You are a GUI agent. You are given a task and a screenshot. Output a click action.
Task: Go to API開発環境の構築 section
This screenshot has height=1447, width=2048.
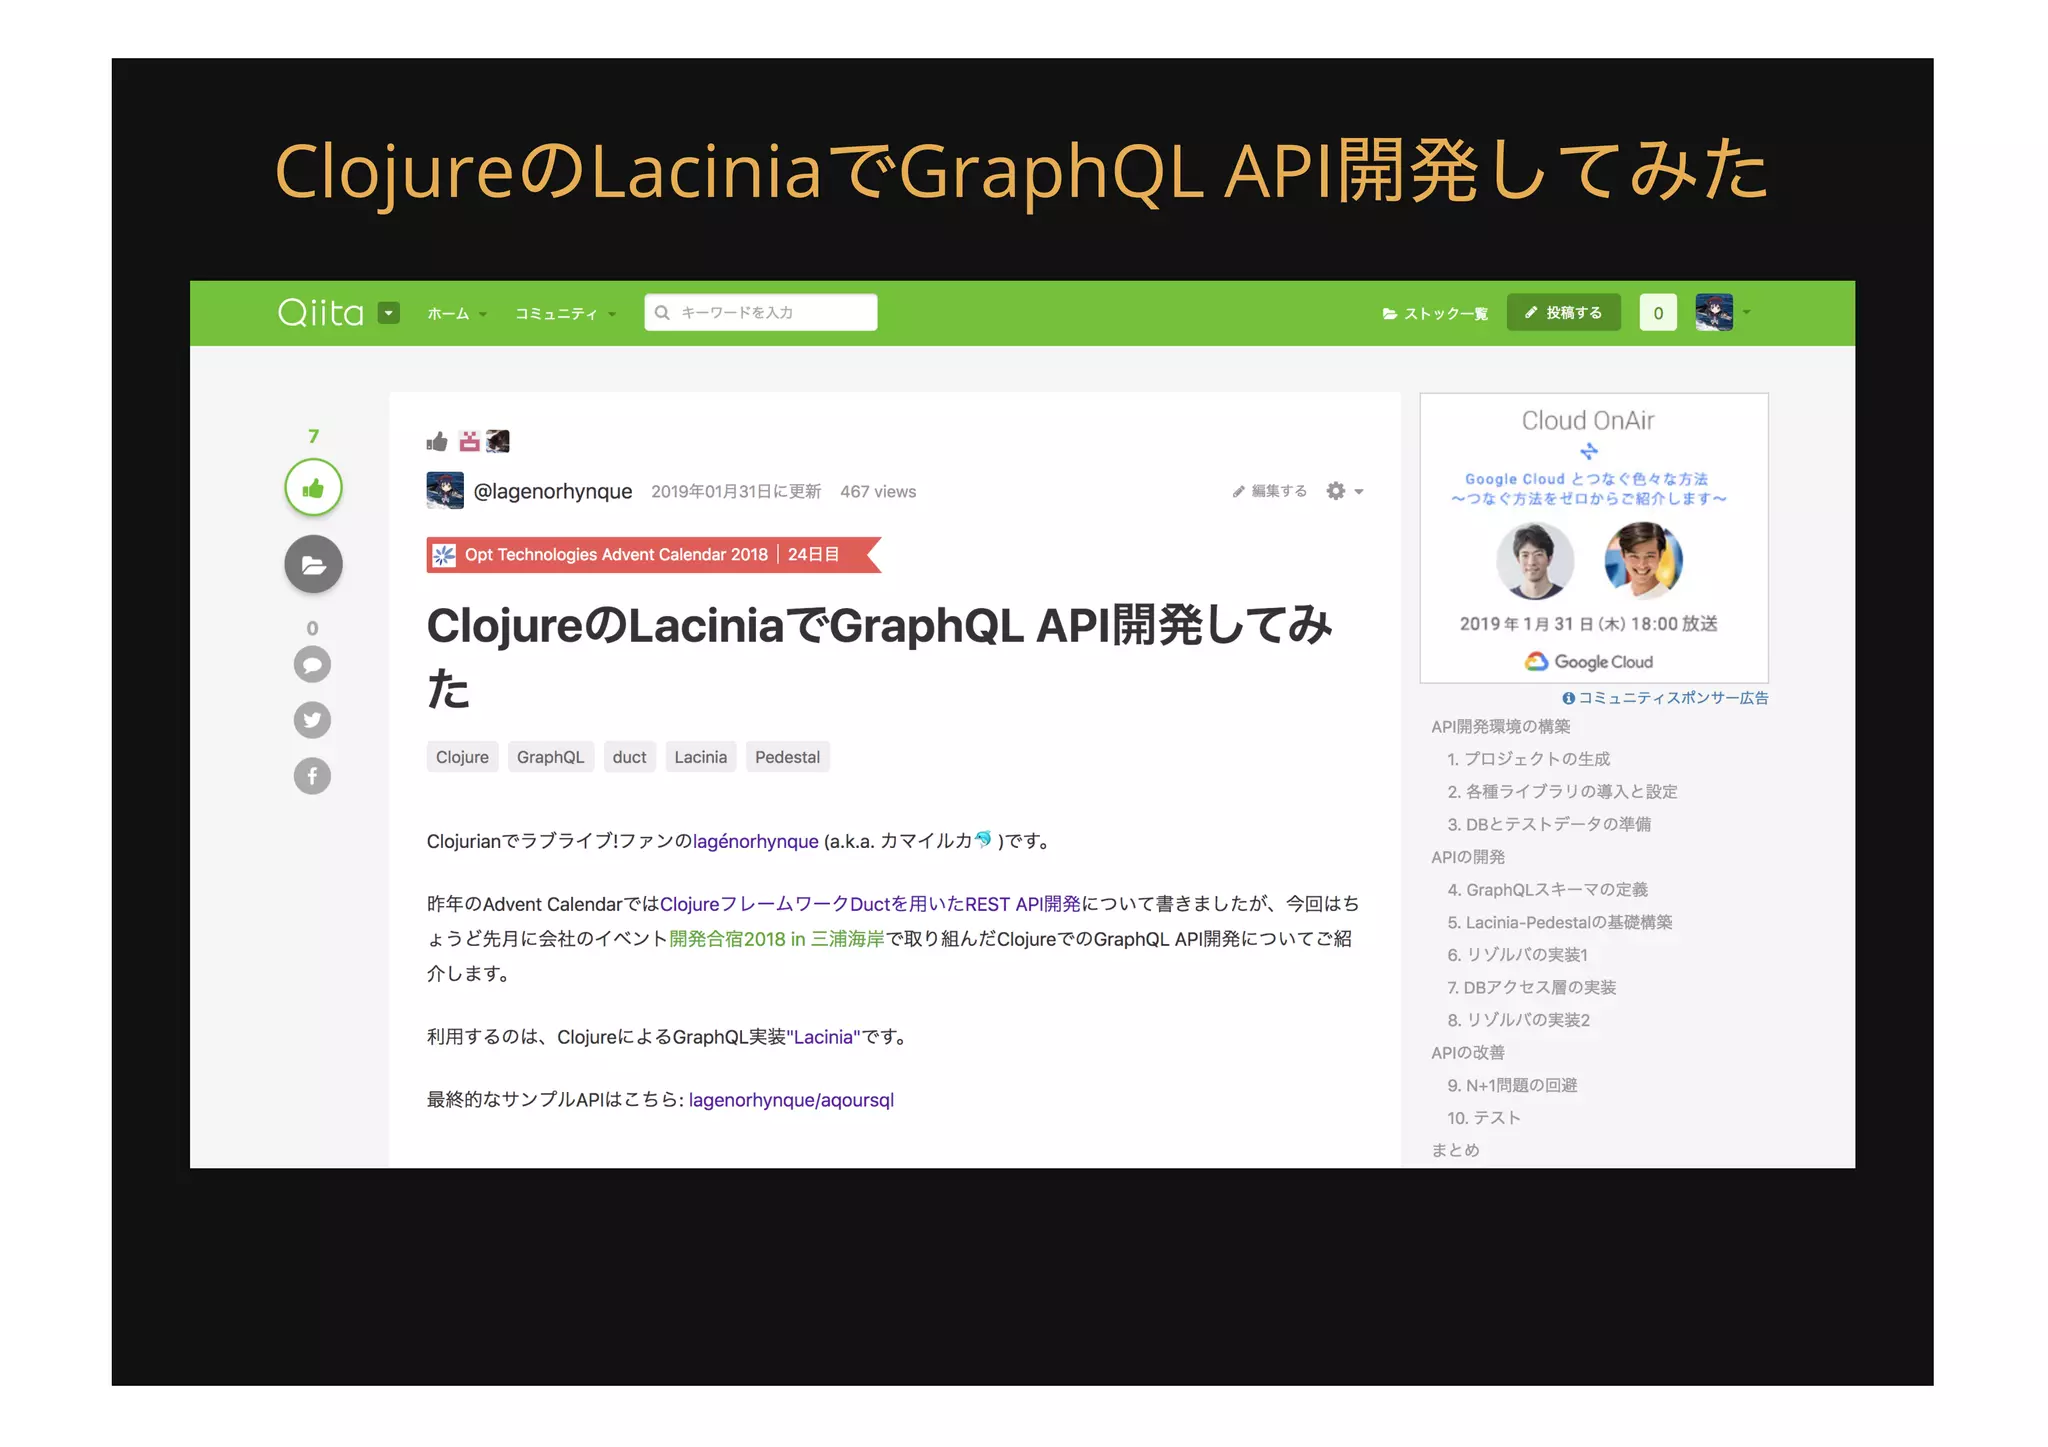pos(1500,727)
